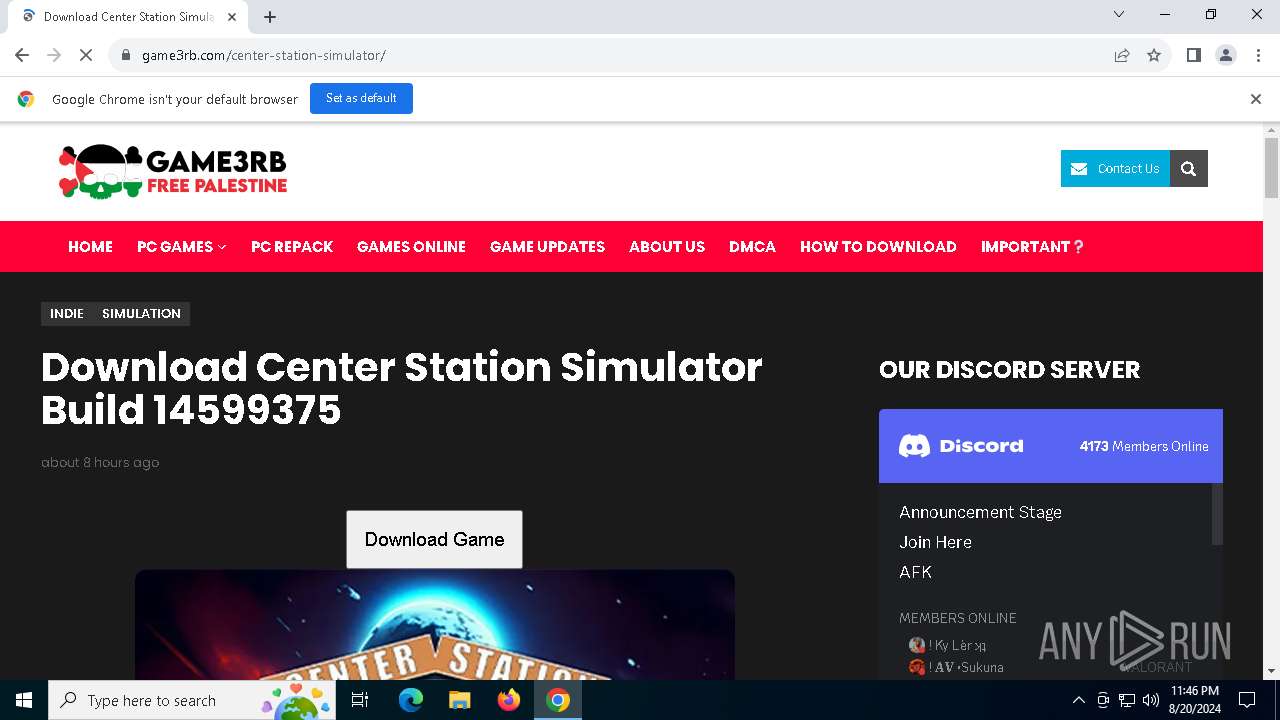Open the network tray icon

(x=1127, y=700)
